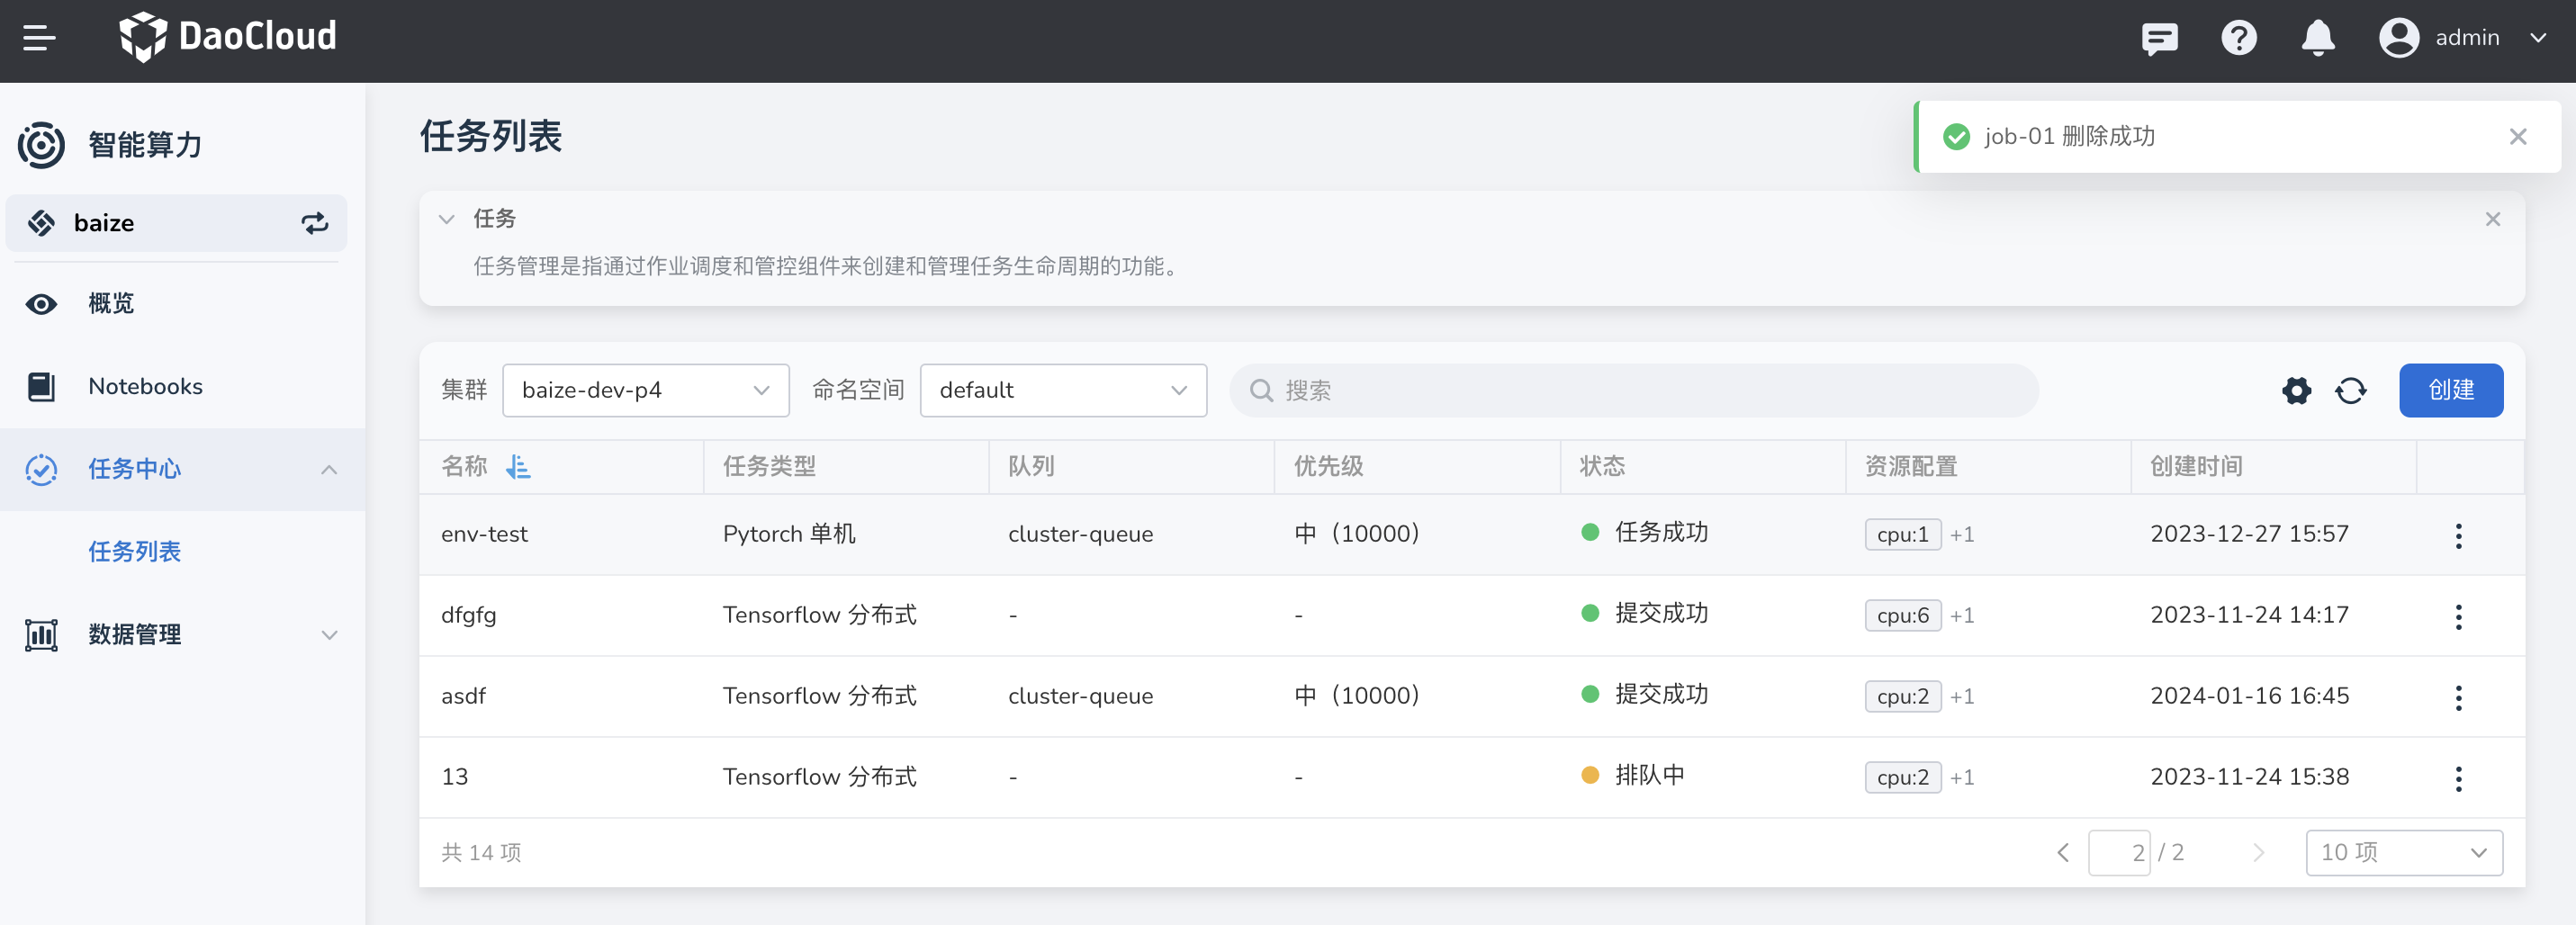Open the 集群 cluster dropdown baize-dev-p4
The height and width of the screenshot is (925, 2576).
(645, 390)
